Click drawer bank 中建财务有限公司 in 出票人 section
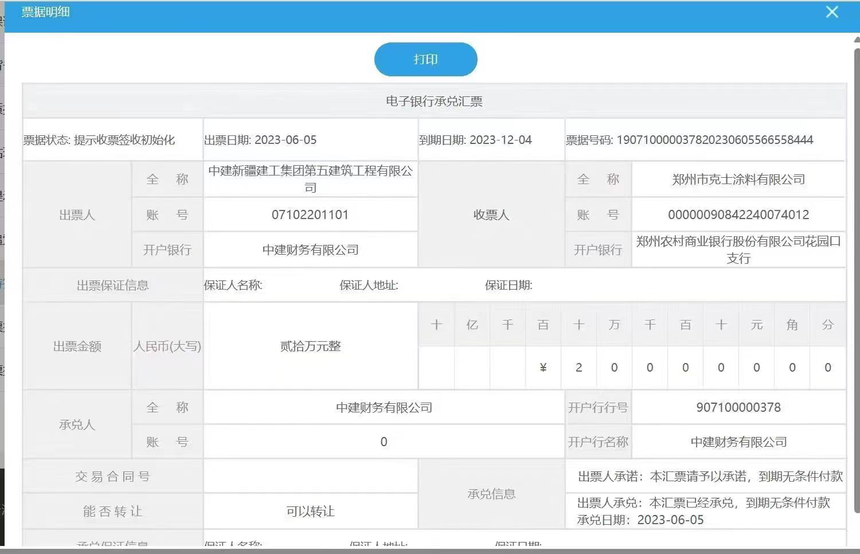Screen dimensions: 860x554 point(310,250)
